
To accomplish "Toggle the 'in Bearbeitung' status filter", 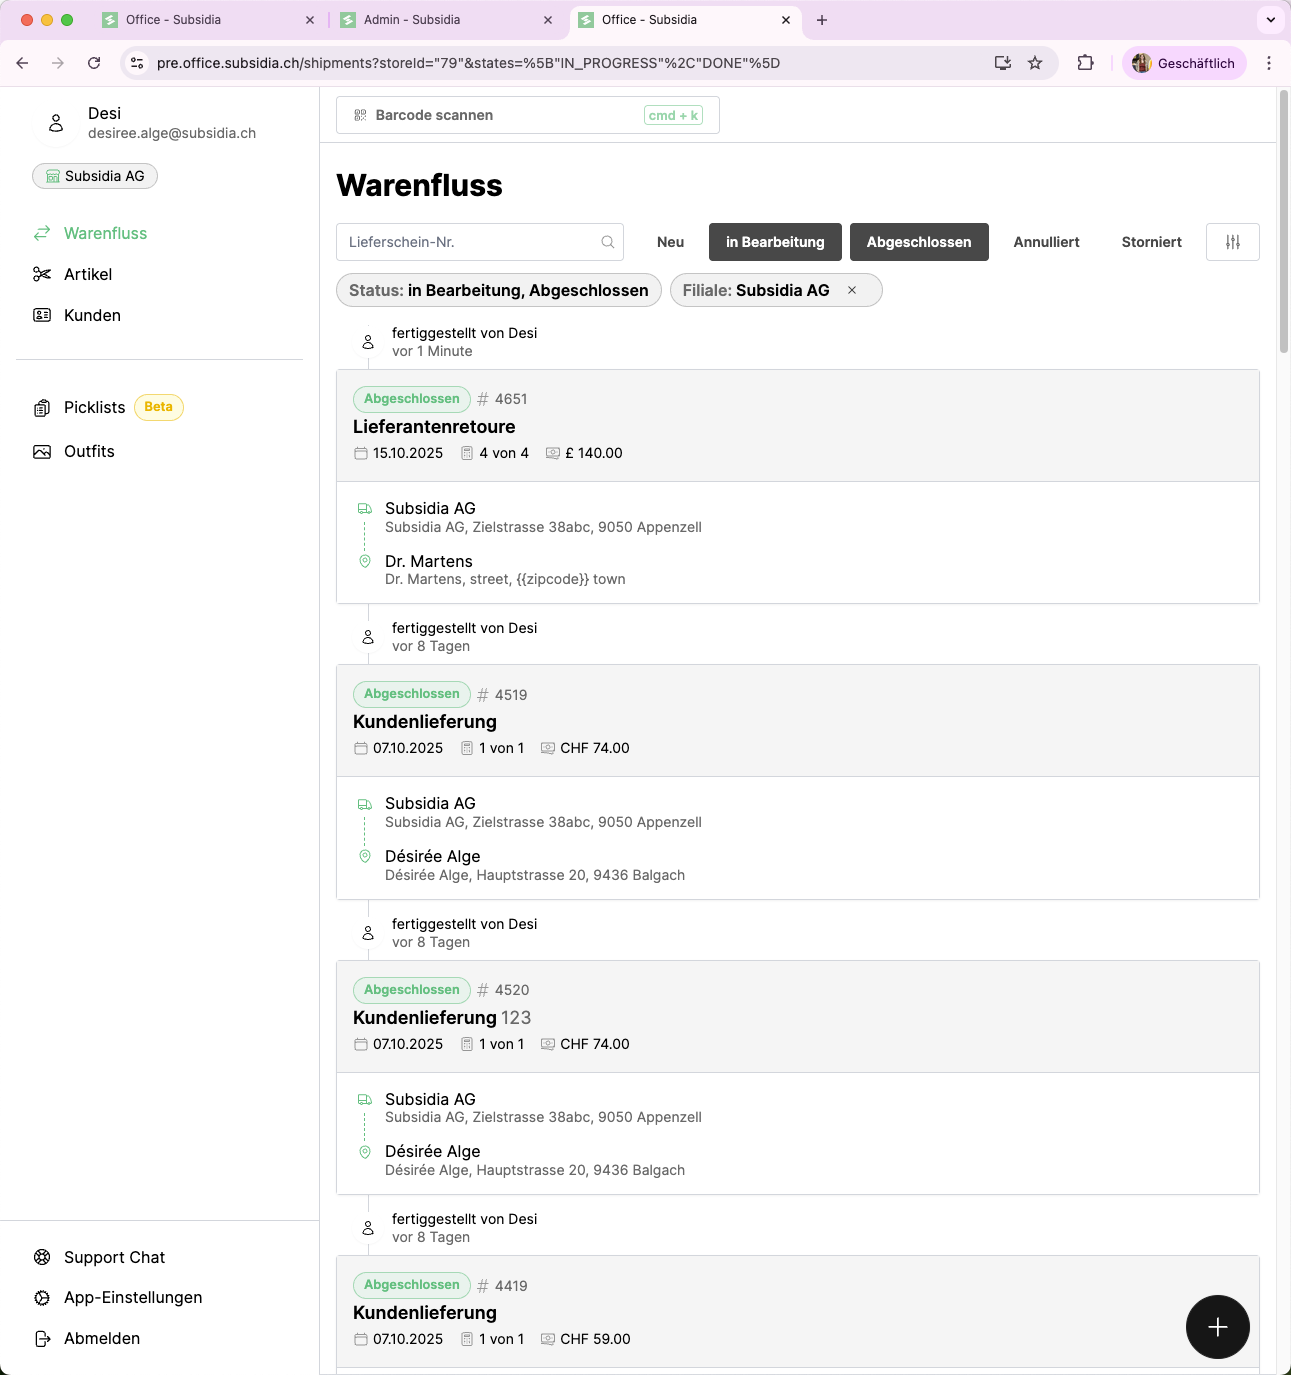I will tap(775, 242).
